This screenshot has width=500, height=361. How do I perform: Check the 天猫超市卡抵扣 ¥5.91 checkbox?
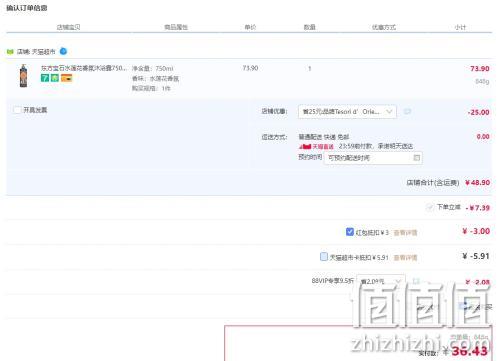(323, 257)
